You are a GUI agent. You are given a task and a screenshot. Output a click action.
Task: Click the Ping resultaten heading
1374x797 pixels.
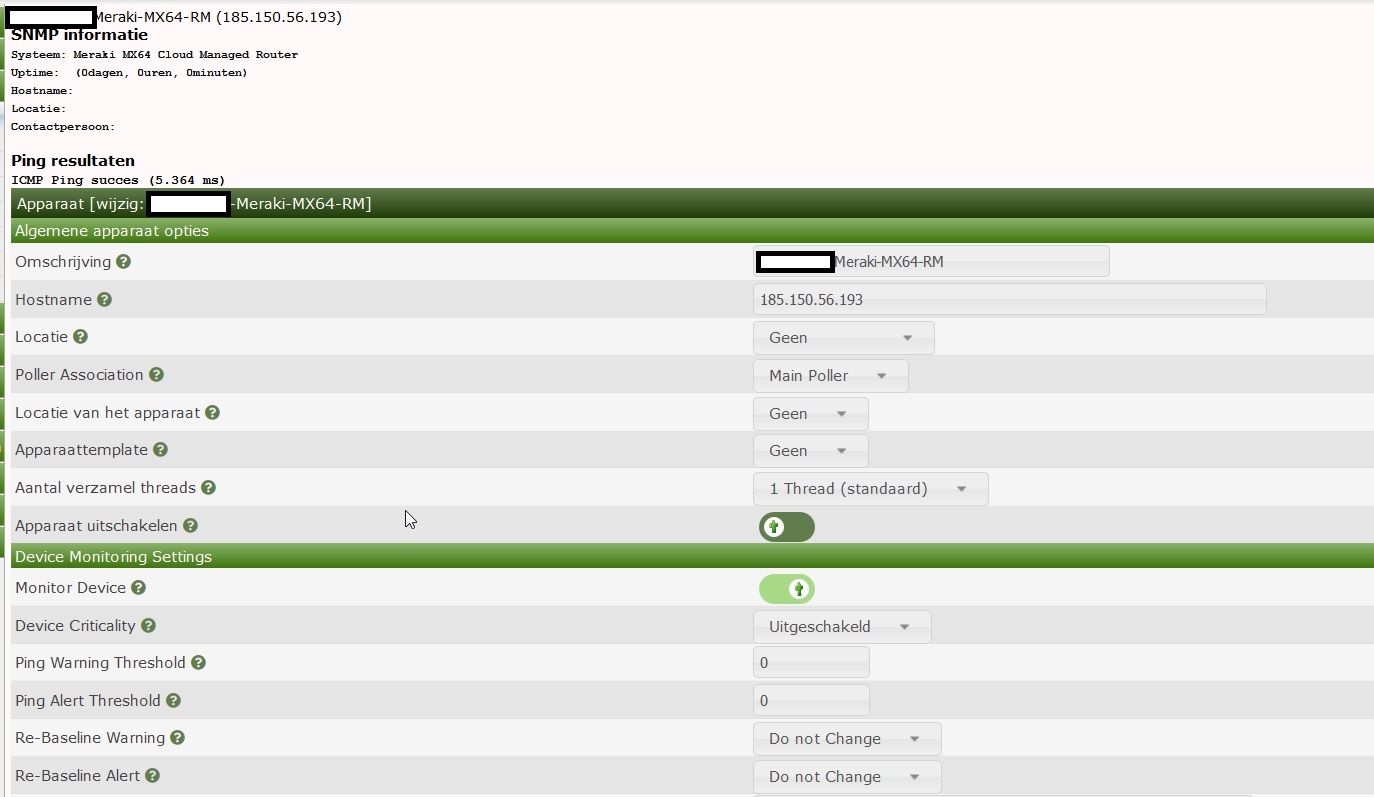pos(73,161)
